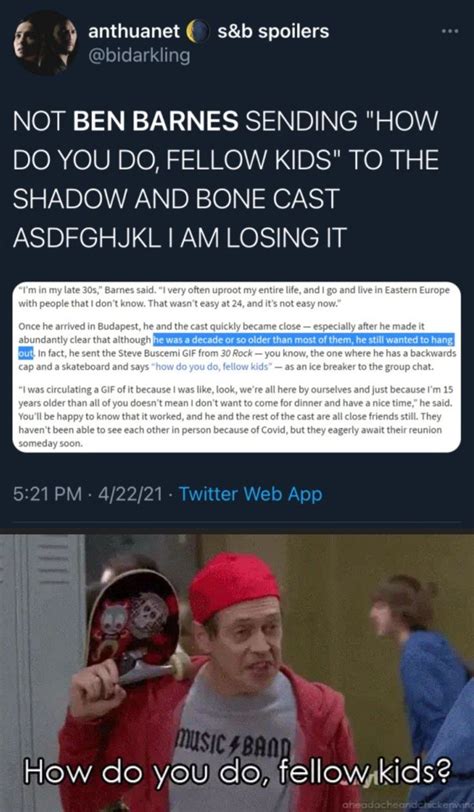Click the 's&b spoilers' name suffix
Image resolution: width=474 pixels, height=812 pixels.
click(x=273, y=31)
